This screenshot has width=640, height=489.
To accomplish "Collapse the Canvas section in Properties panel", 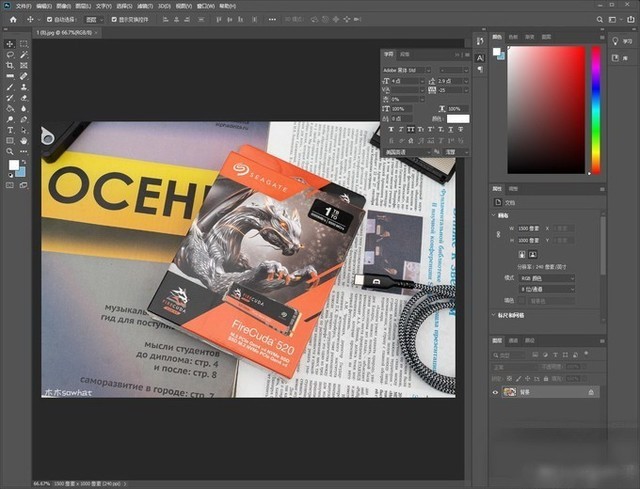I will click(x=494, y=215).
